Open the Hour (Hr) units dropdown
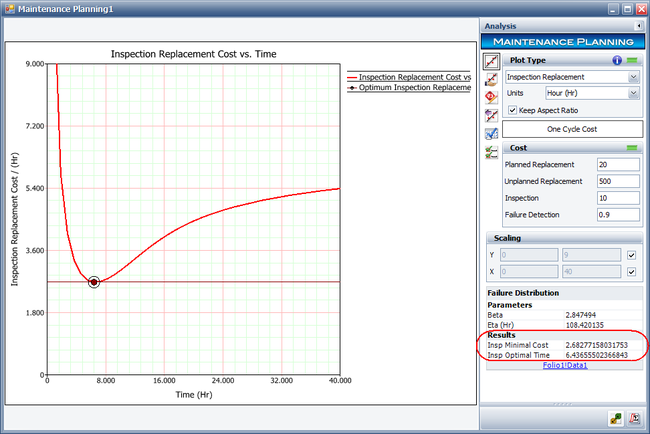 tap(633, 93)
